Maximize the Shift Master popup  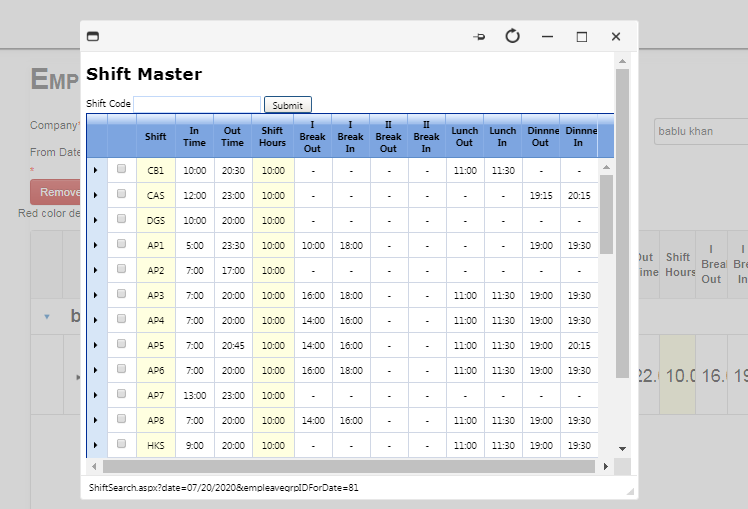tap(582, 37)
